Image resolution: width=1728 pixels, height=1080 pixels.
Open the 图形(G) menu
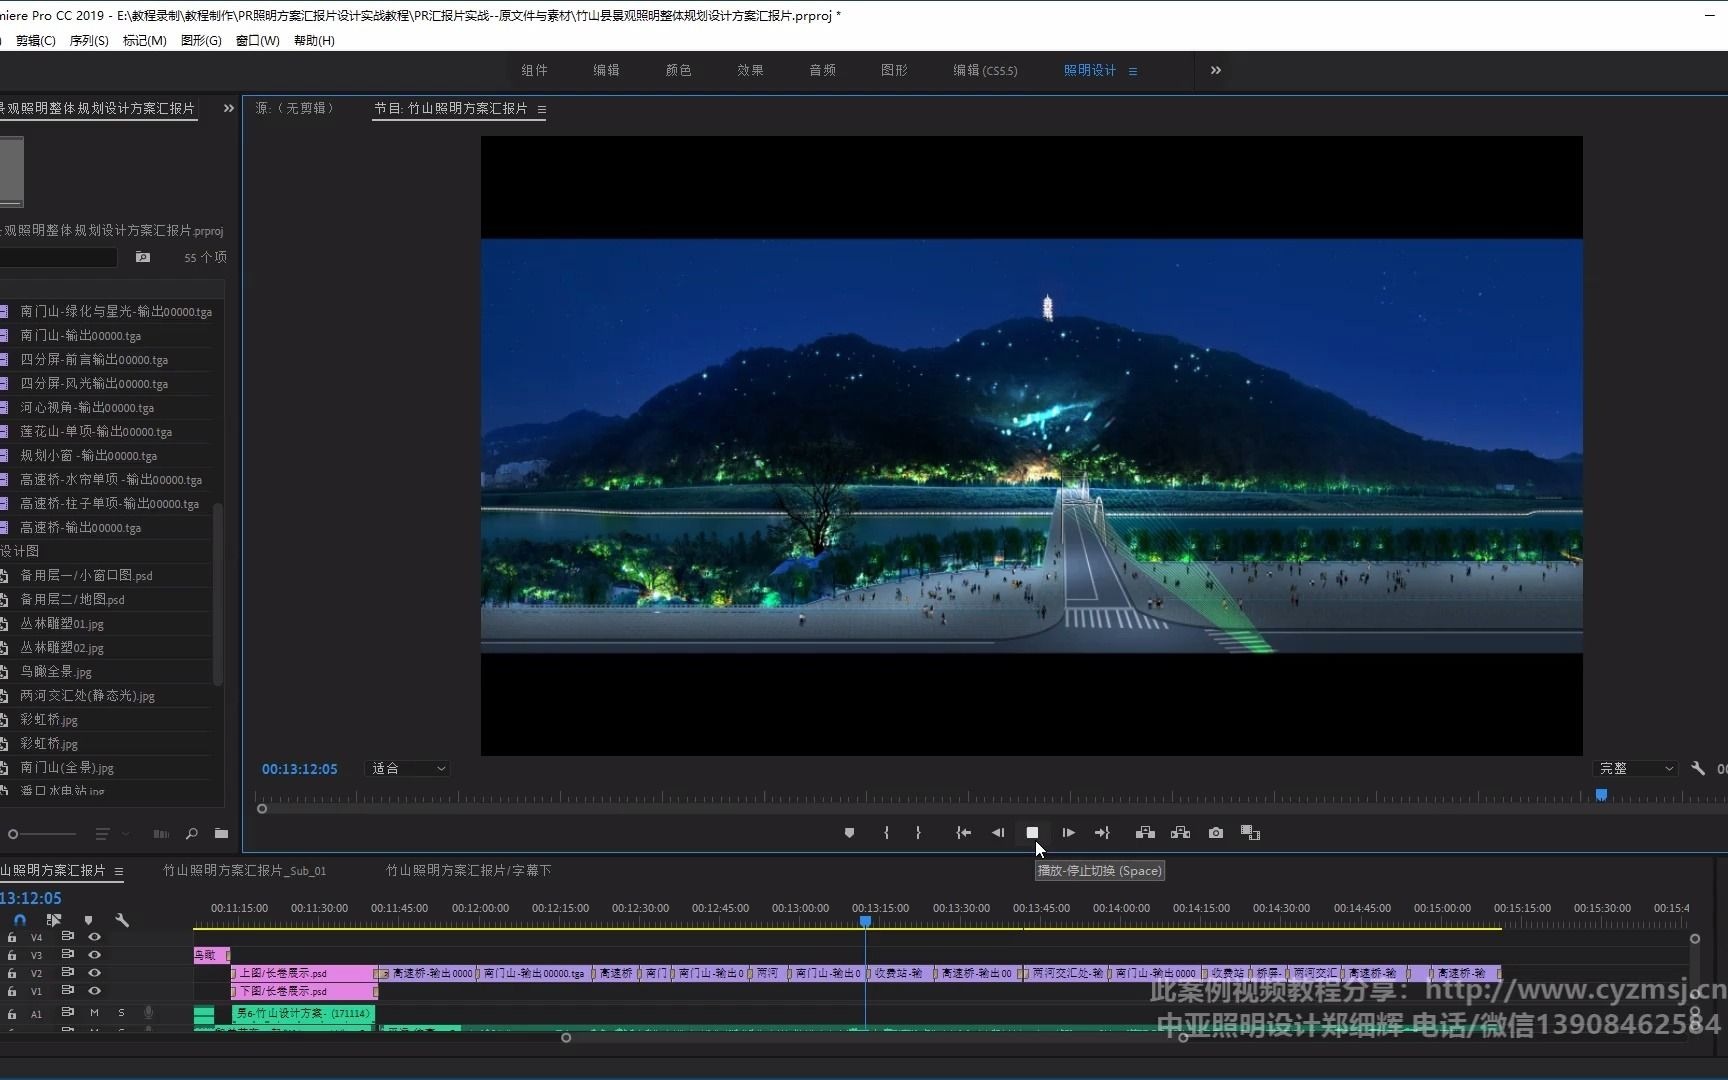[201, 40]
